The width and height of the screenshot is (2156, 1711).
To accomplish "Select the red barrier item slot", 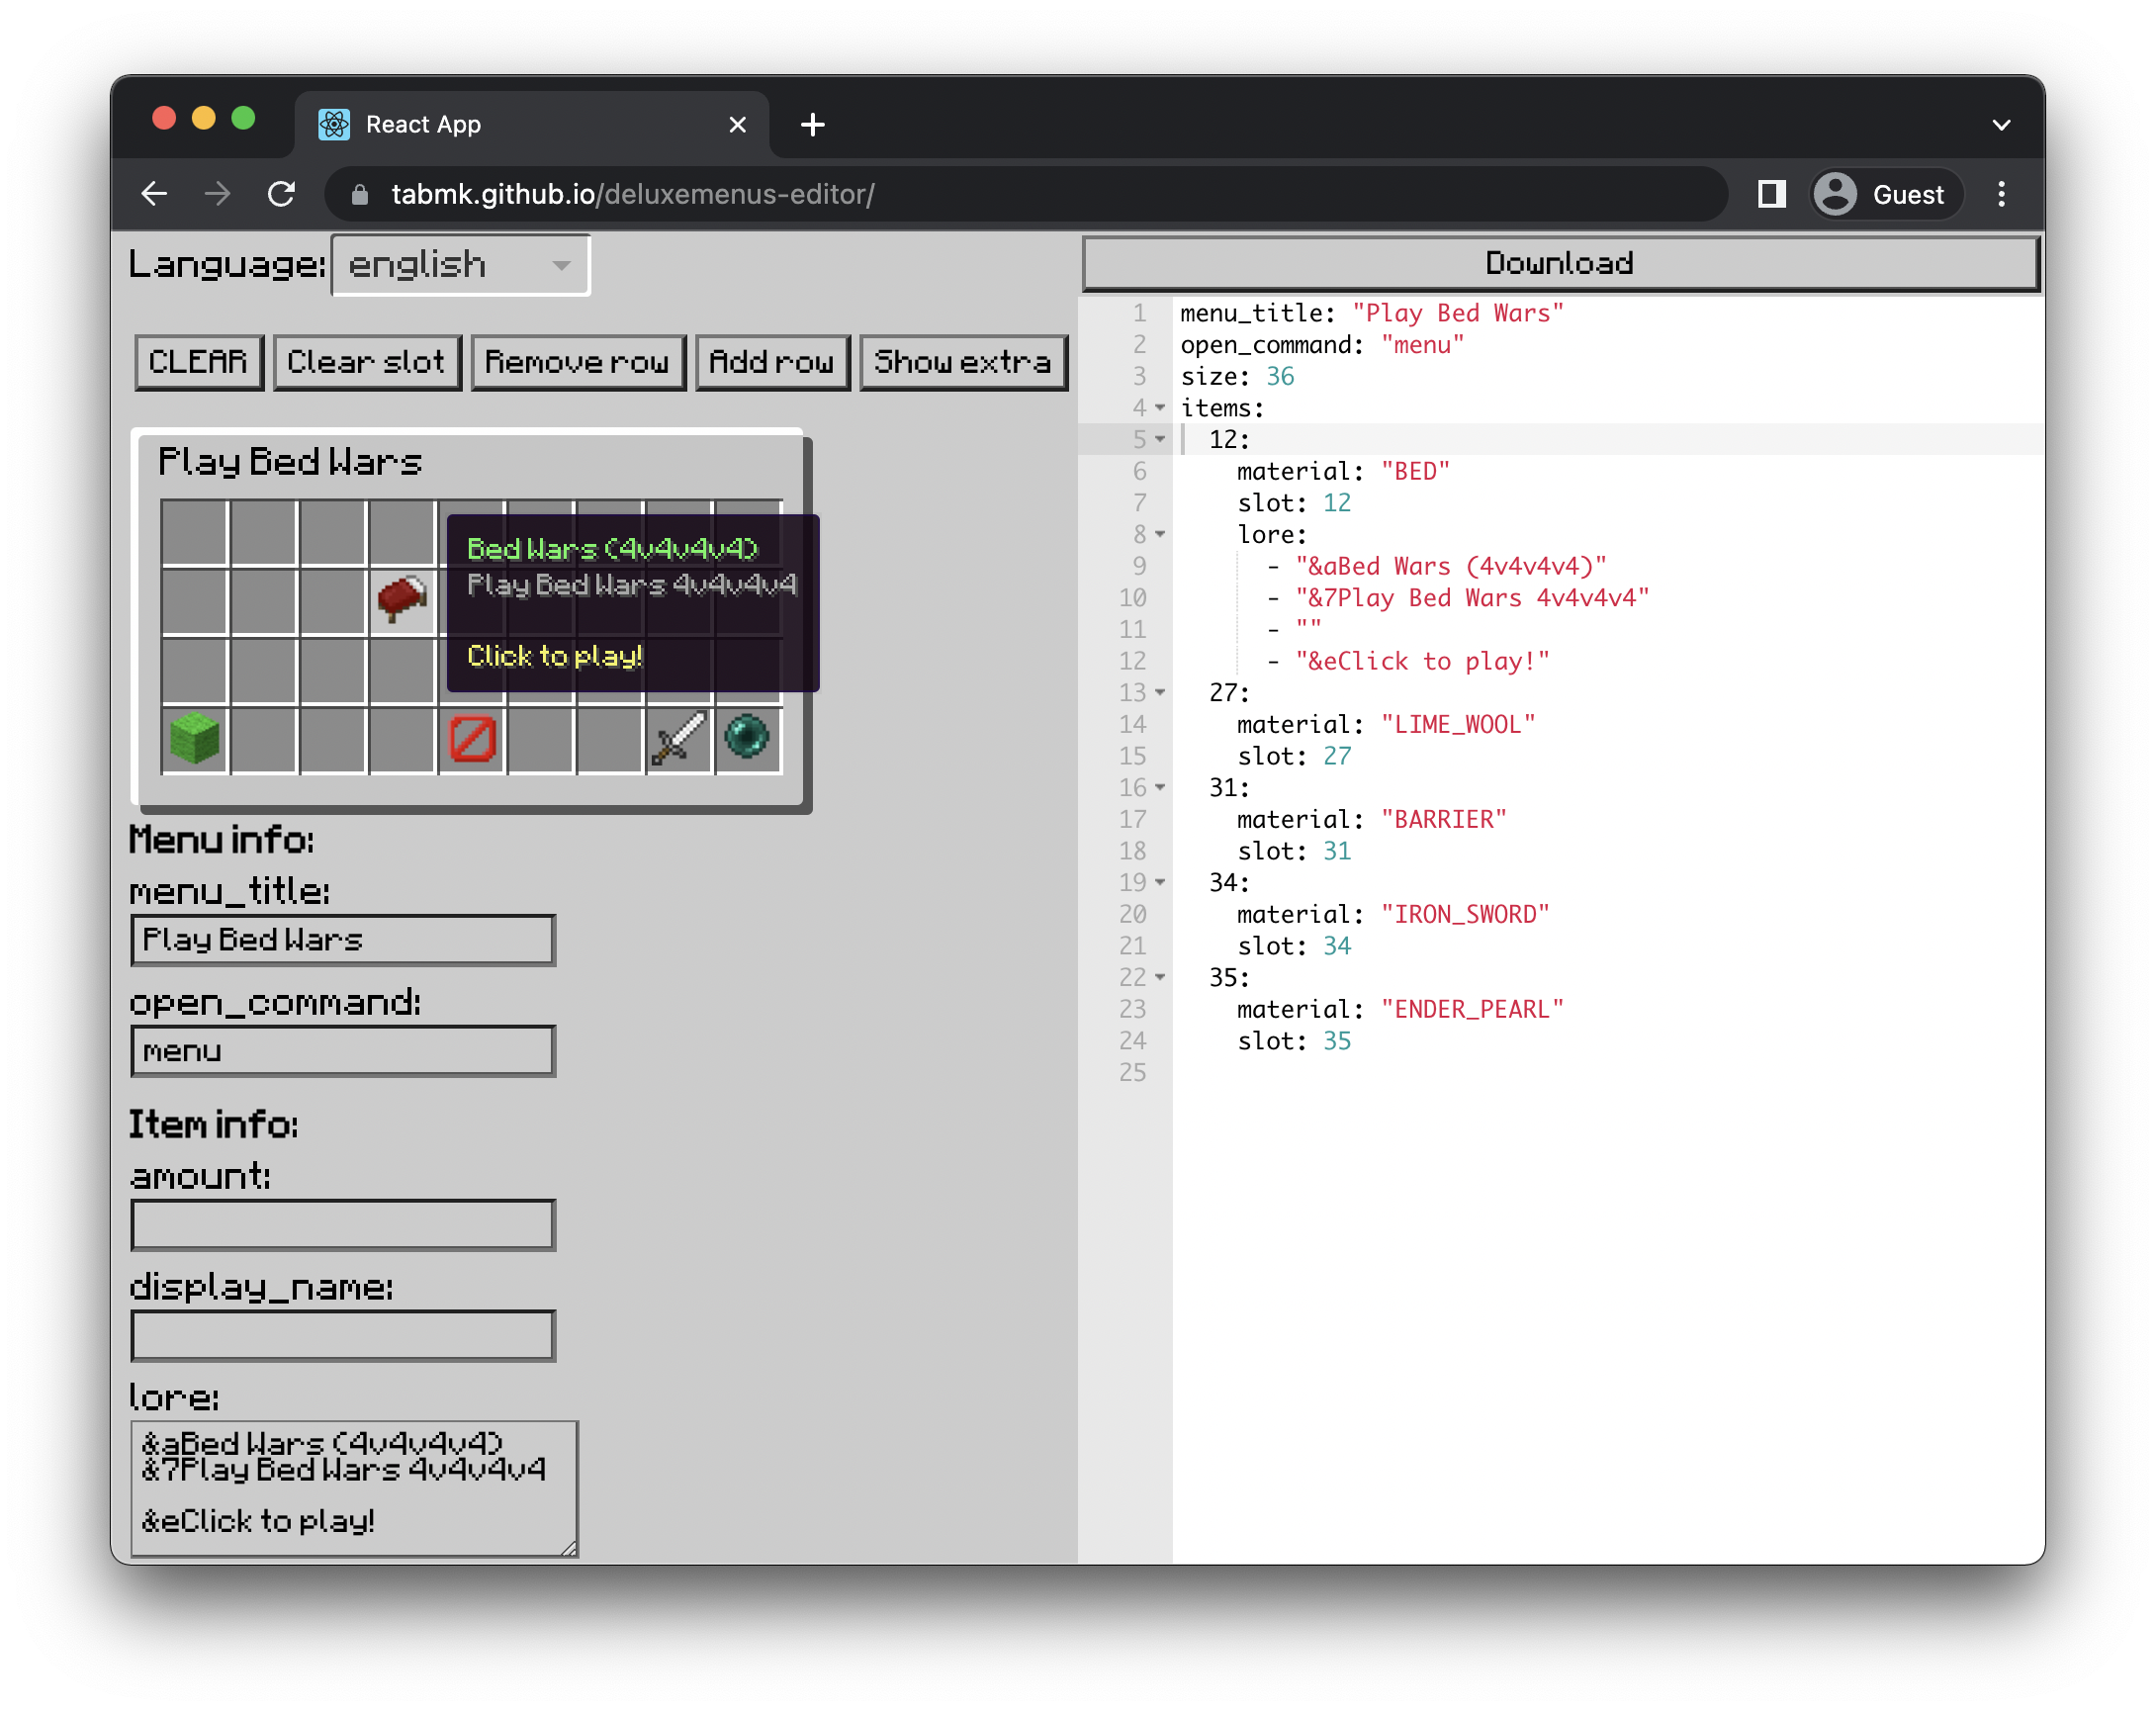I will tap(472, 739).
